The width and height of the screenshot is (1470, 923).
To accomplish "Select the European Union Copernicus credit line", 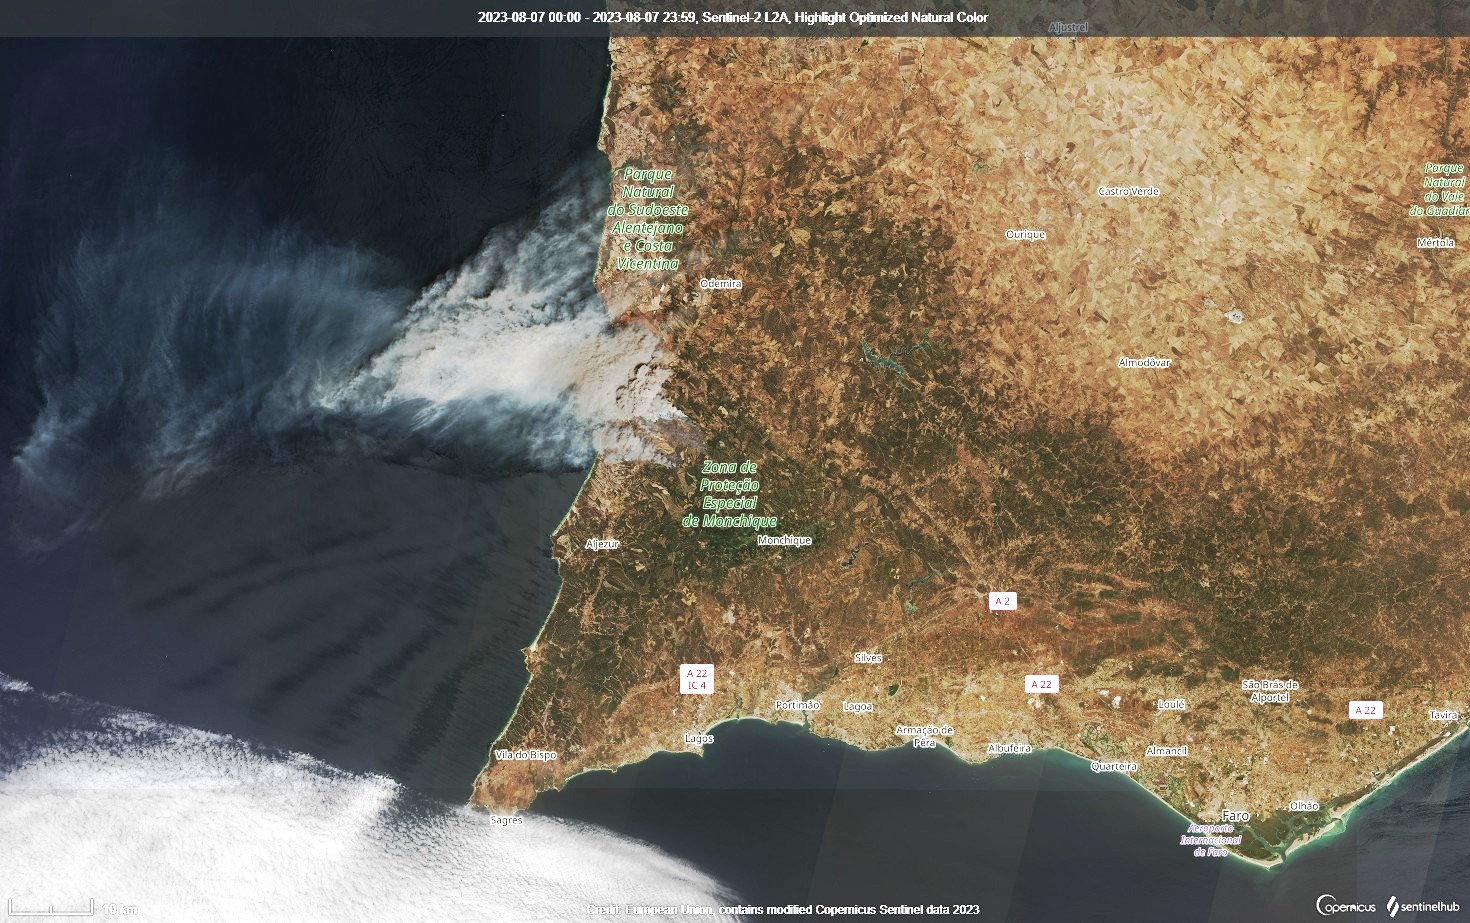I will [783, 909].
